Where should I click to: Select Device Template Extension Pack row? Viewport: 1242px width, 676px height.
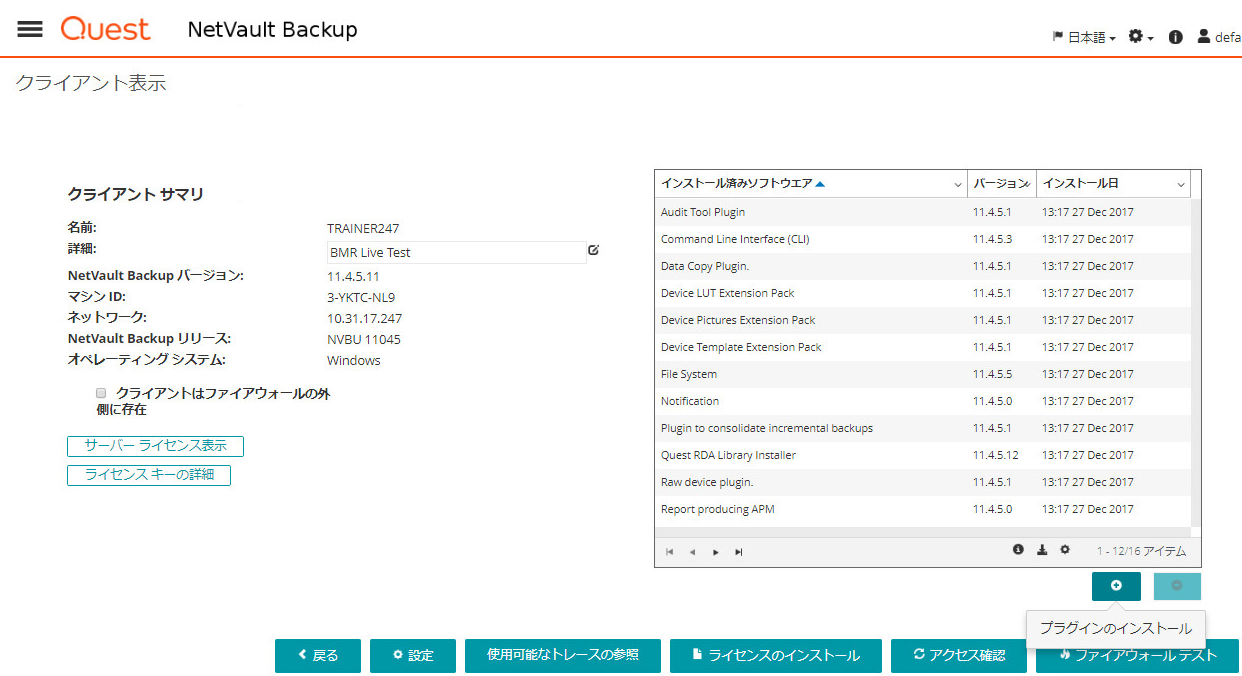coord(922,347)
